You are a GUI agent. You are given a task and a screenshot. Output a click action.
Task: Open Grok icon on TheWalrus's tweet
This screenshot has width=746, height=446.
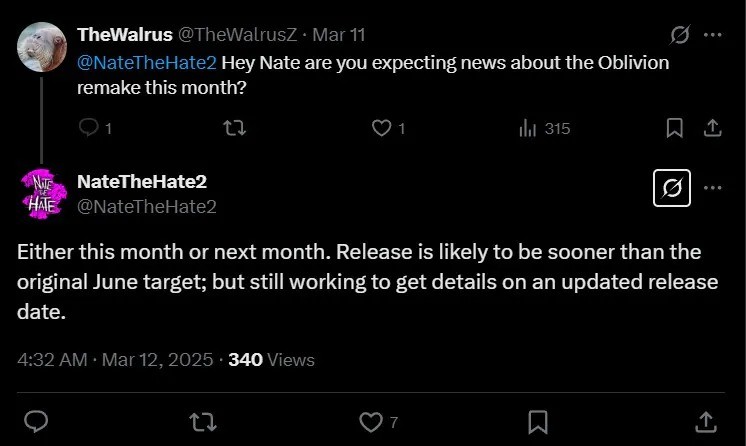(x=679, y=35)
